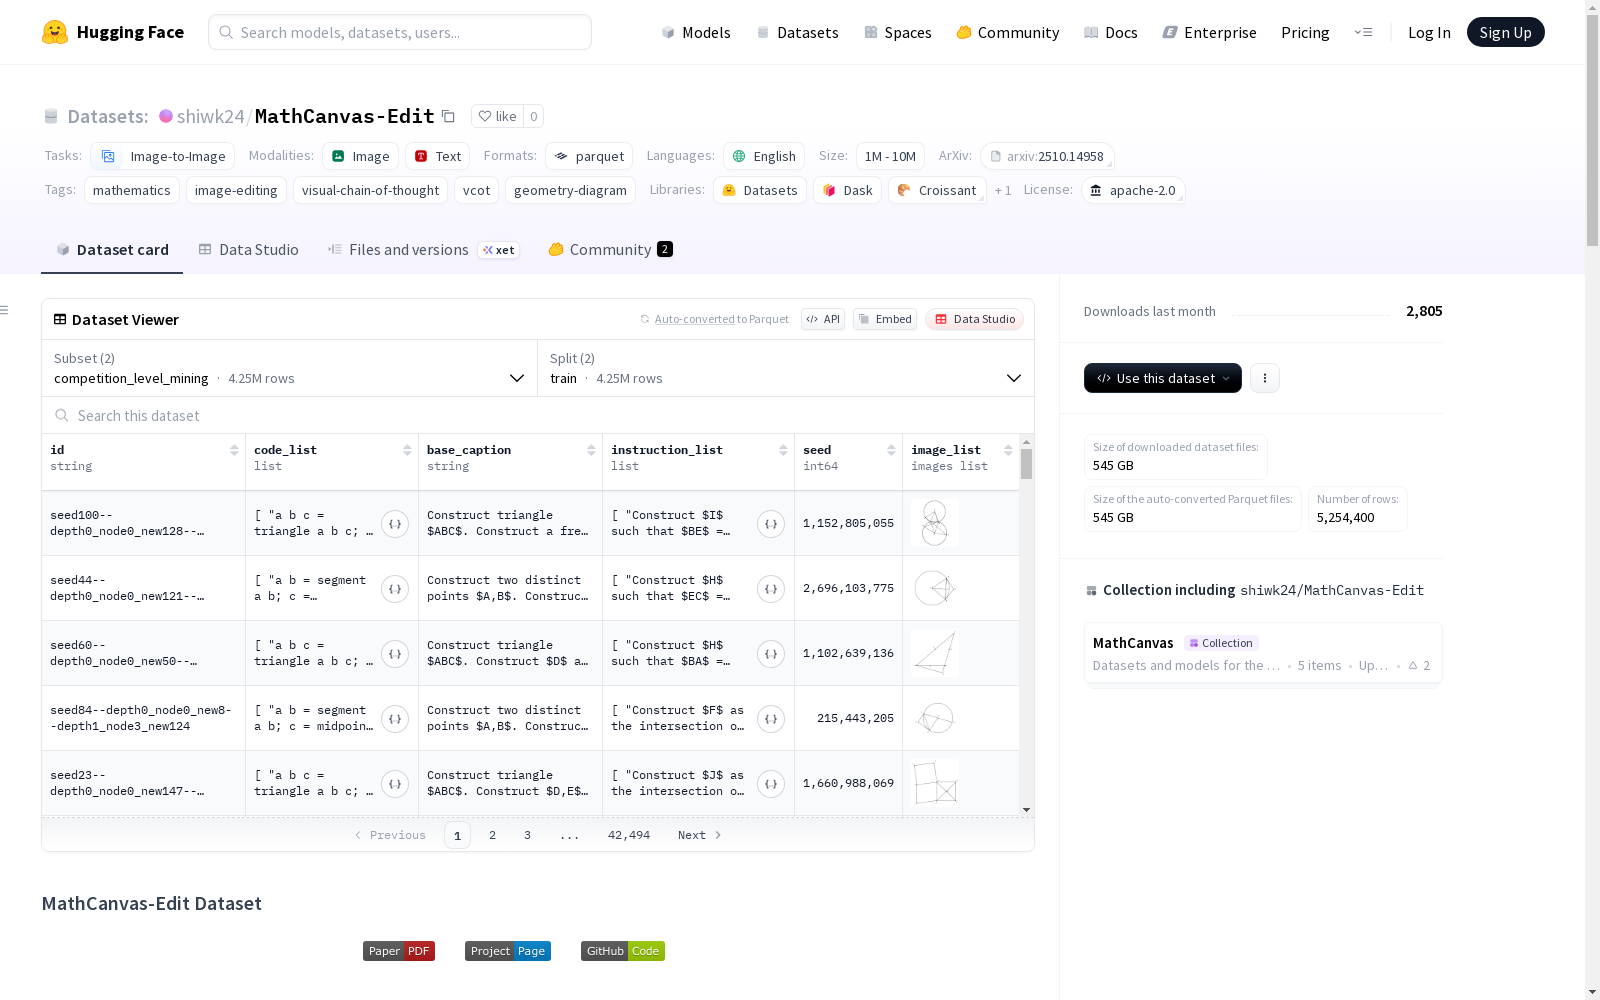This screenshot has height=1000, width=1600.
Task: Open Docs in the top navigation
Action: tap(1111, 32)
